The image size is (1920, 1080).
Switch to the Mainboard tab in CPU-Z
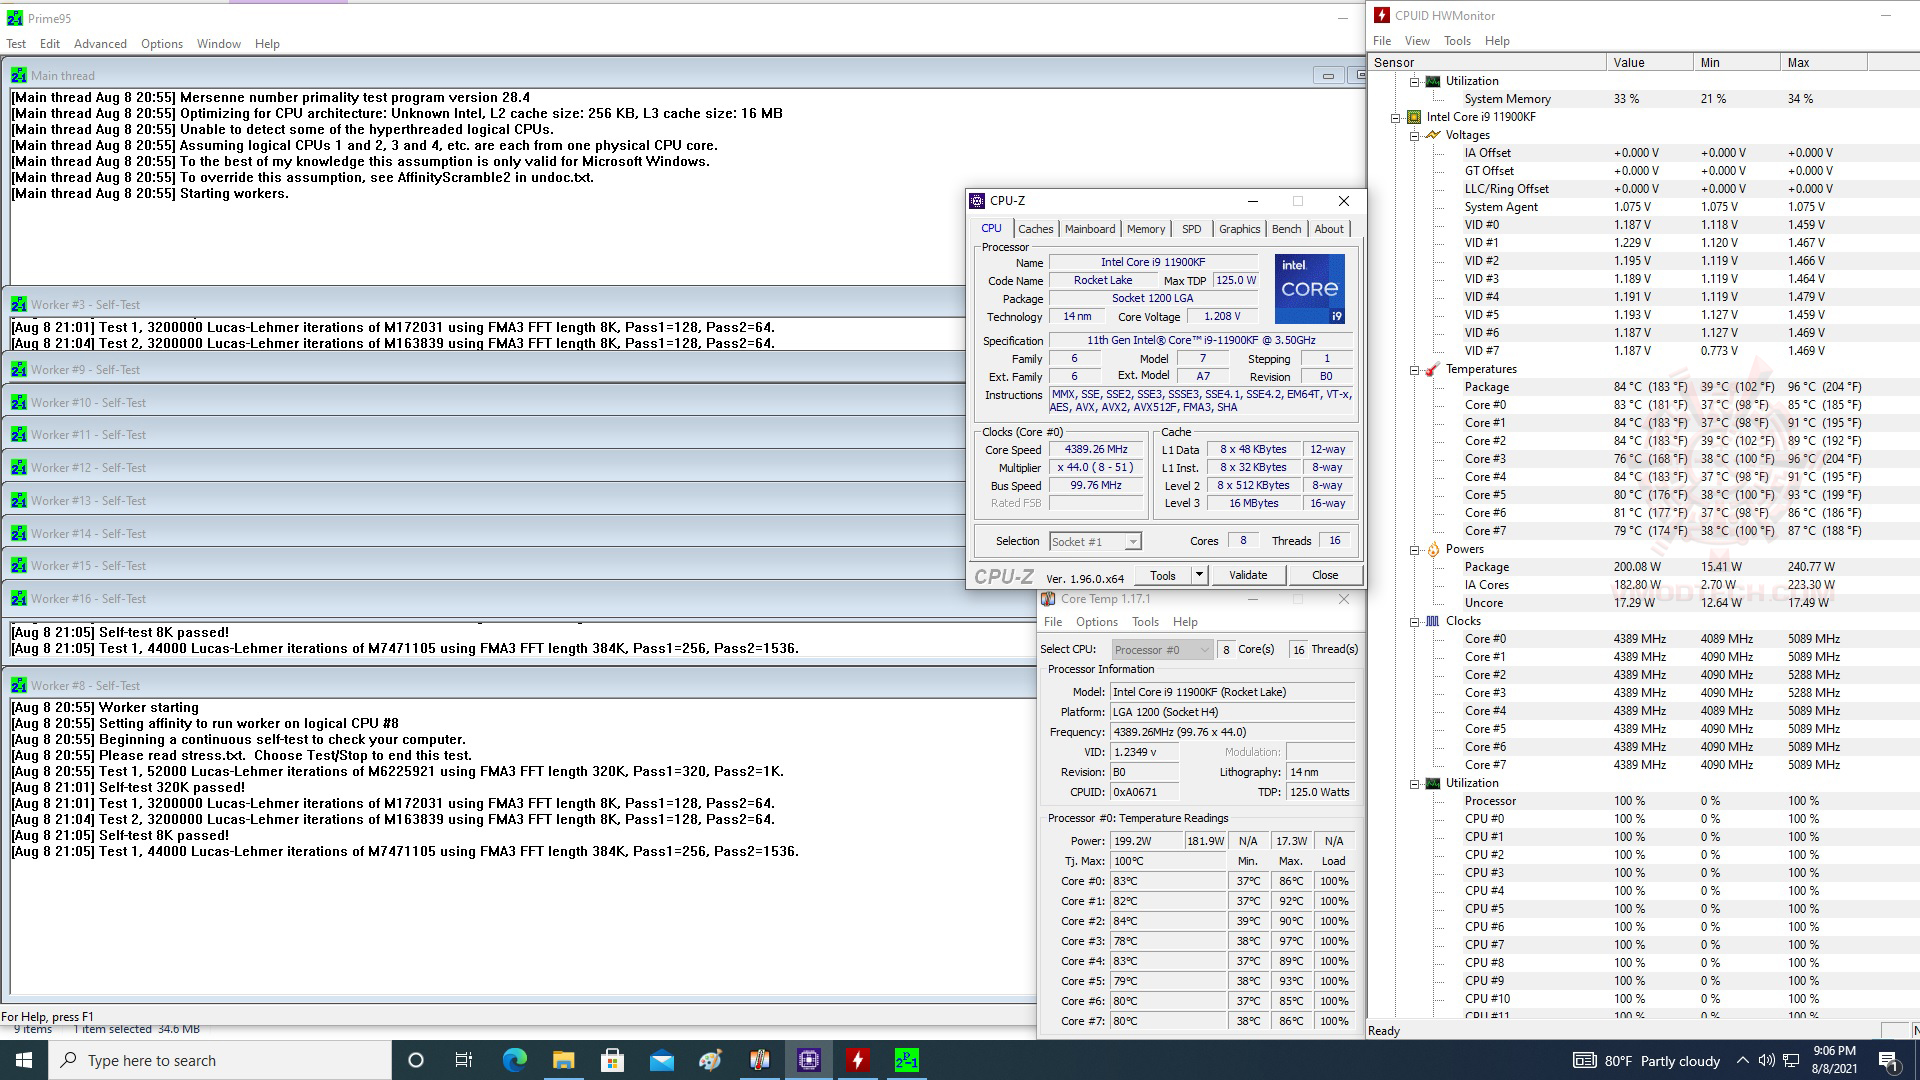[x=1089, y=229]
